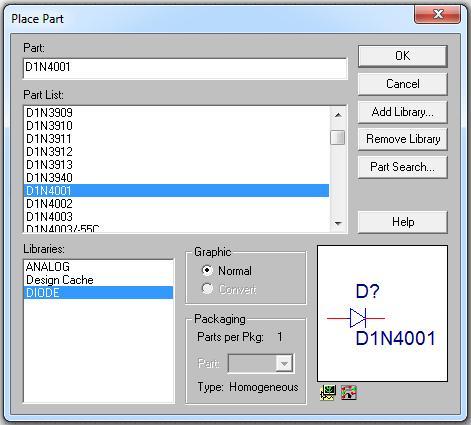Open Part Search
The height and width of the screenshot is (425, 471).
pyautogui.click(x=403, y=167)
